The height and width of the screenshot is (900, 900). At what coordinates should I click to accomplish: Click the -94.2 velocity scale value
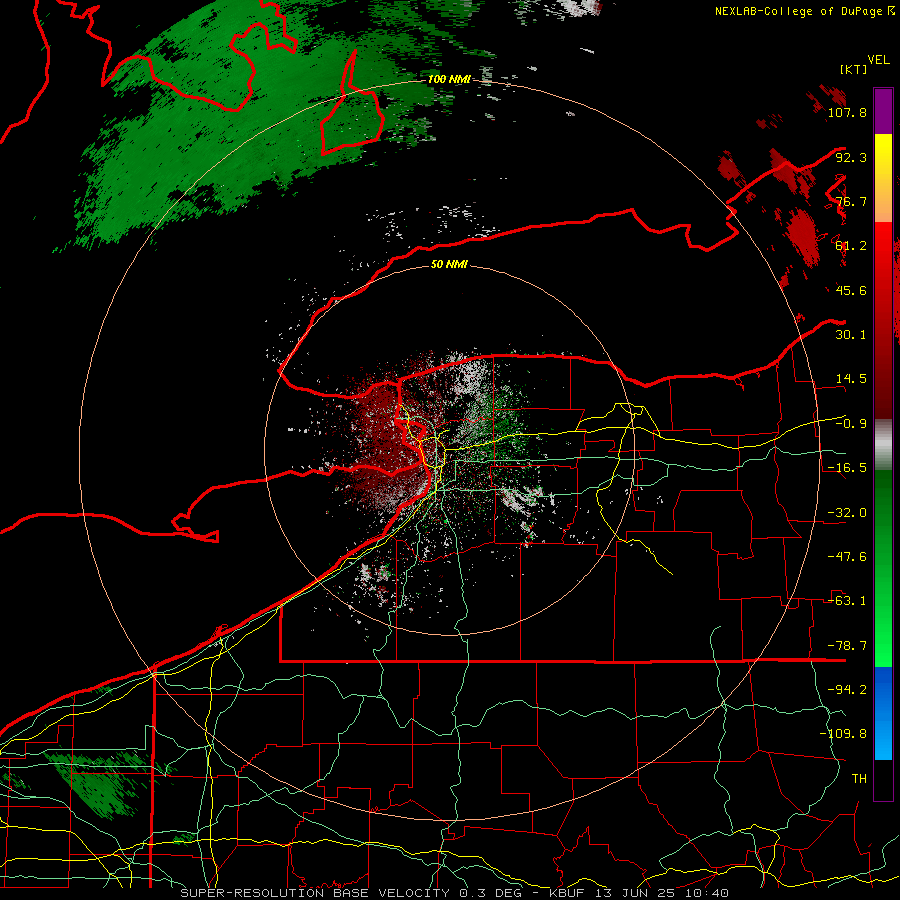point(847,690)
